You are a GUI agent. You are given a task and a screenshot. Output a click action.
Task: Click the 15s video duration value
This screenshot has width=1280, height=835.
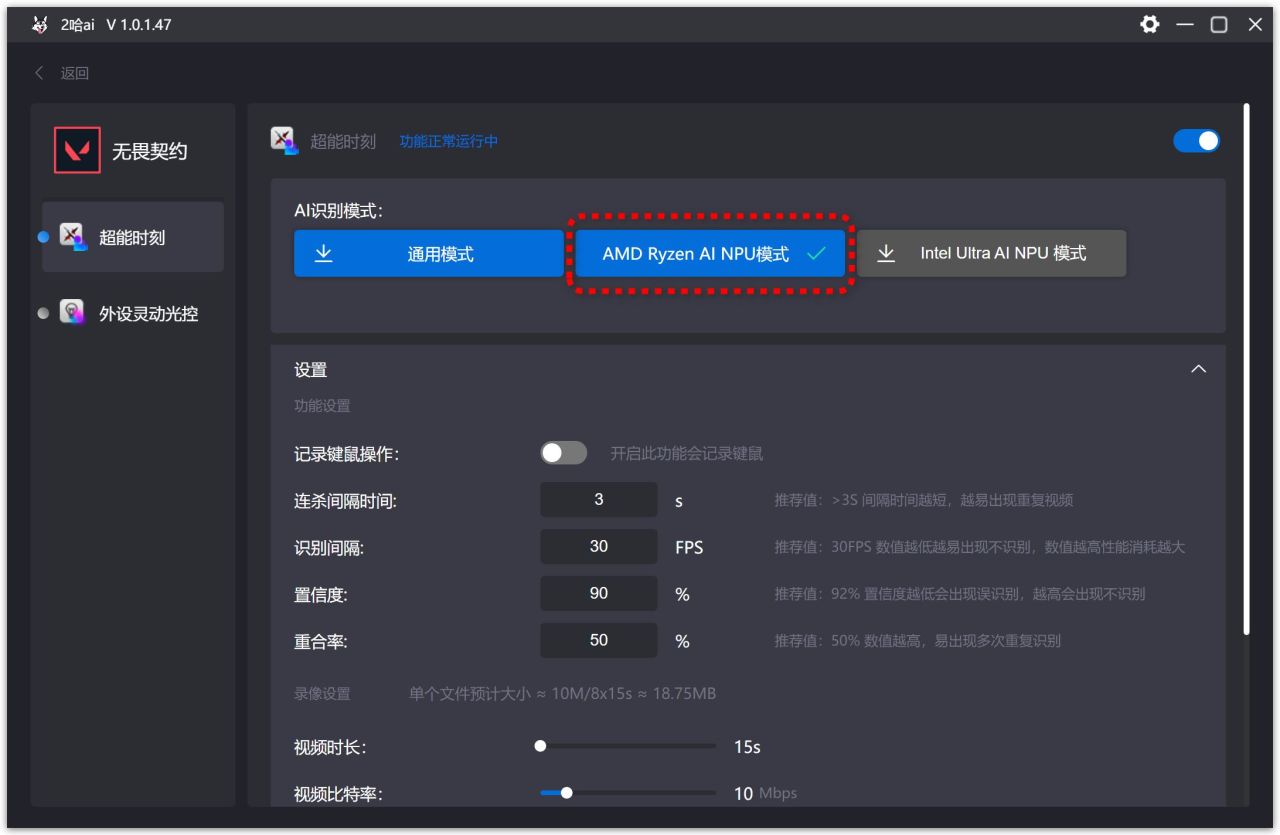[747, 747]
